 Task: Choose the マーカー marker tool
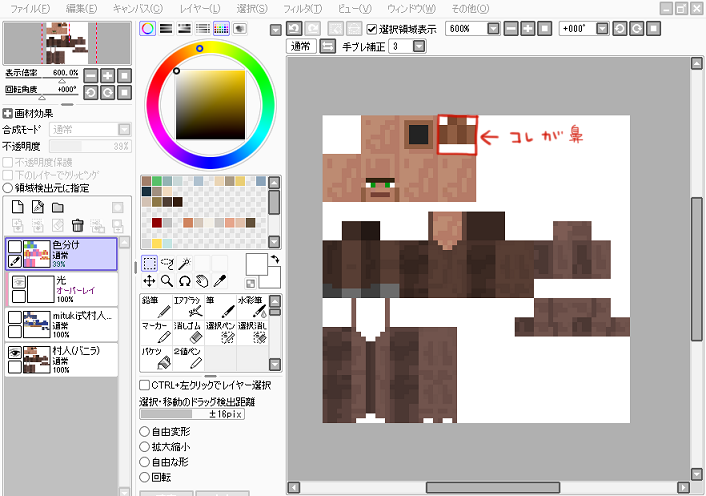tap(156, 333)
